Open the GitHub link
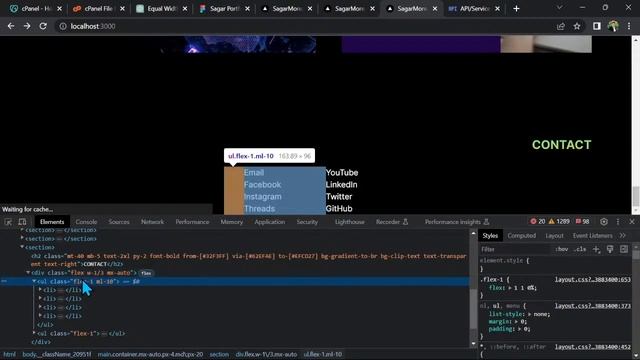 [x=339, y=209]
